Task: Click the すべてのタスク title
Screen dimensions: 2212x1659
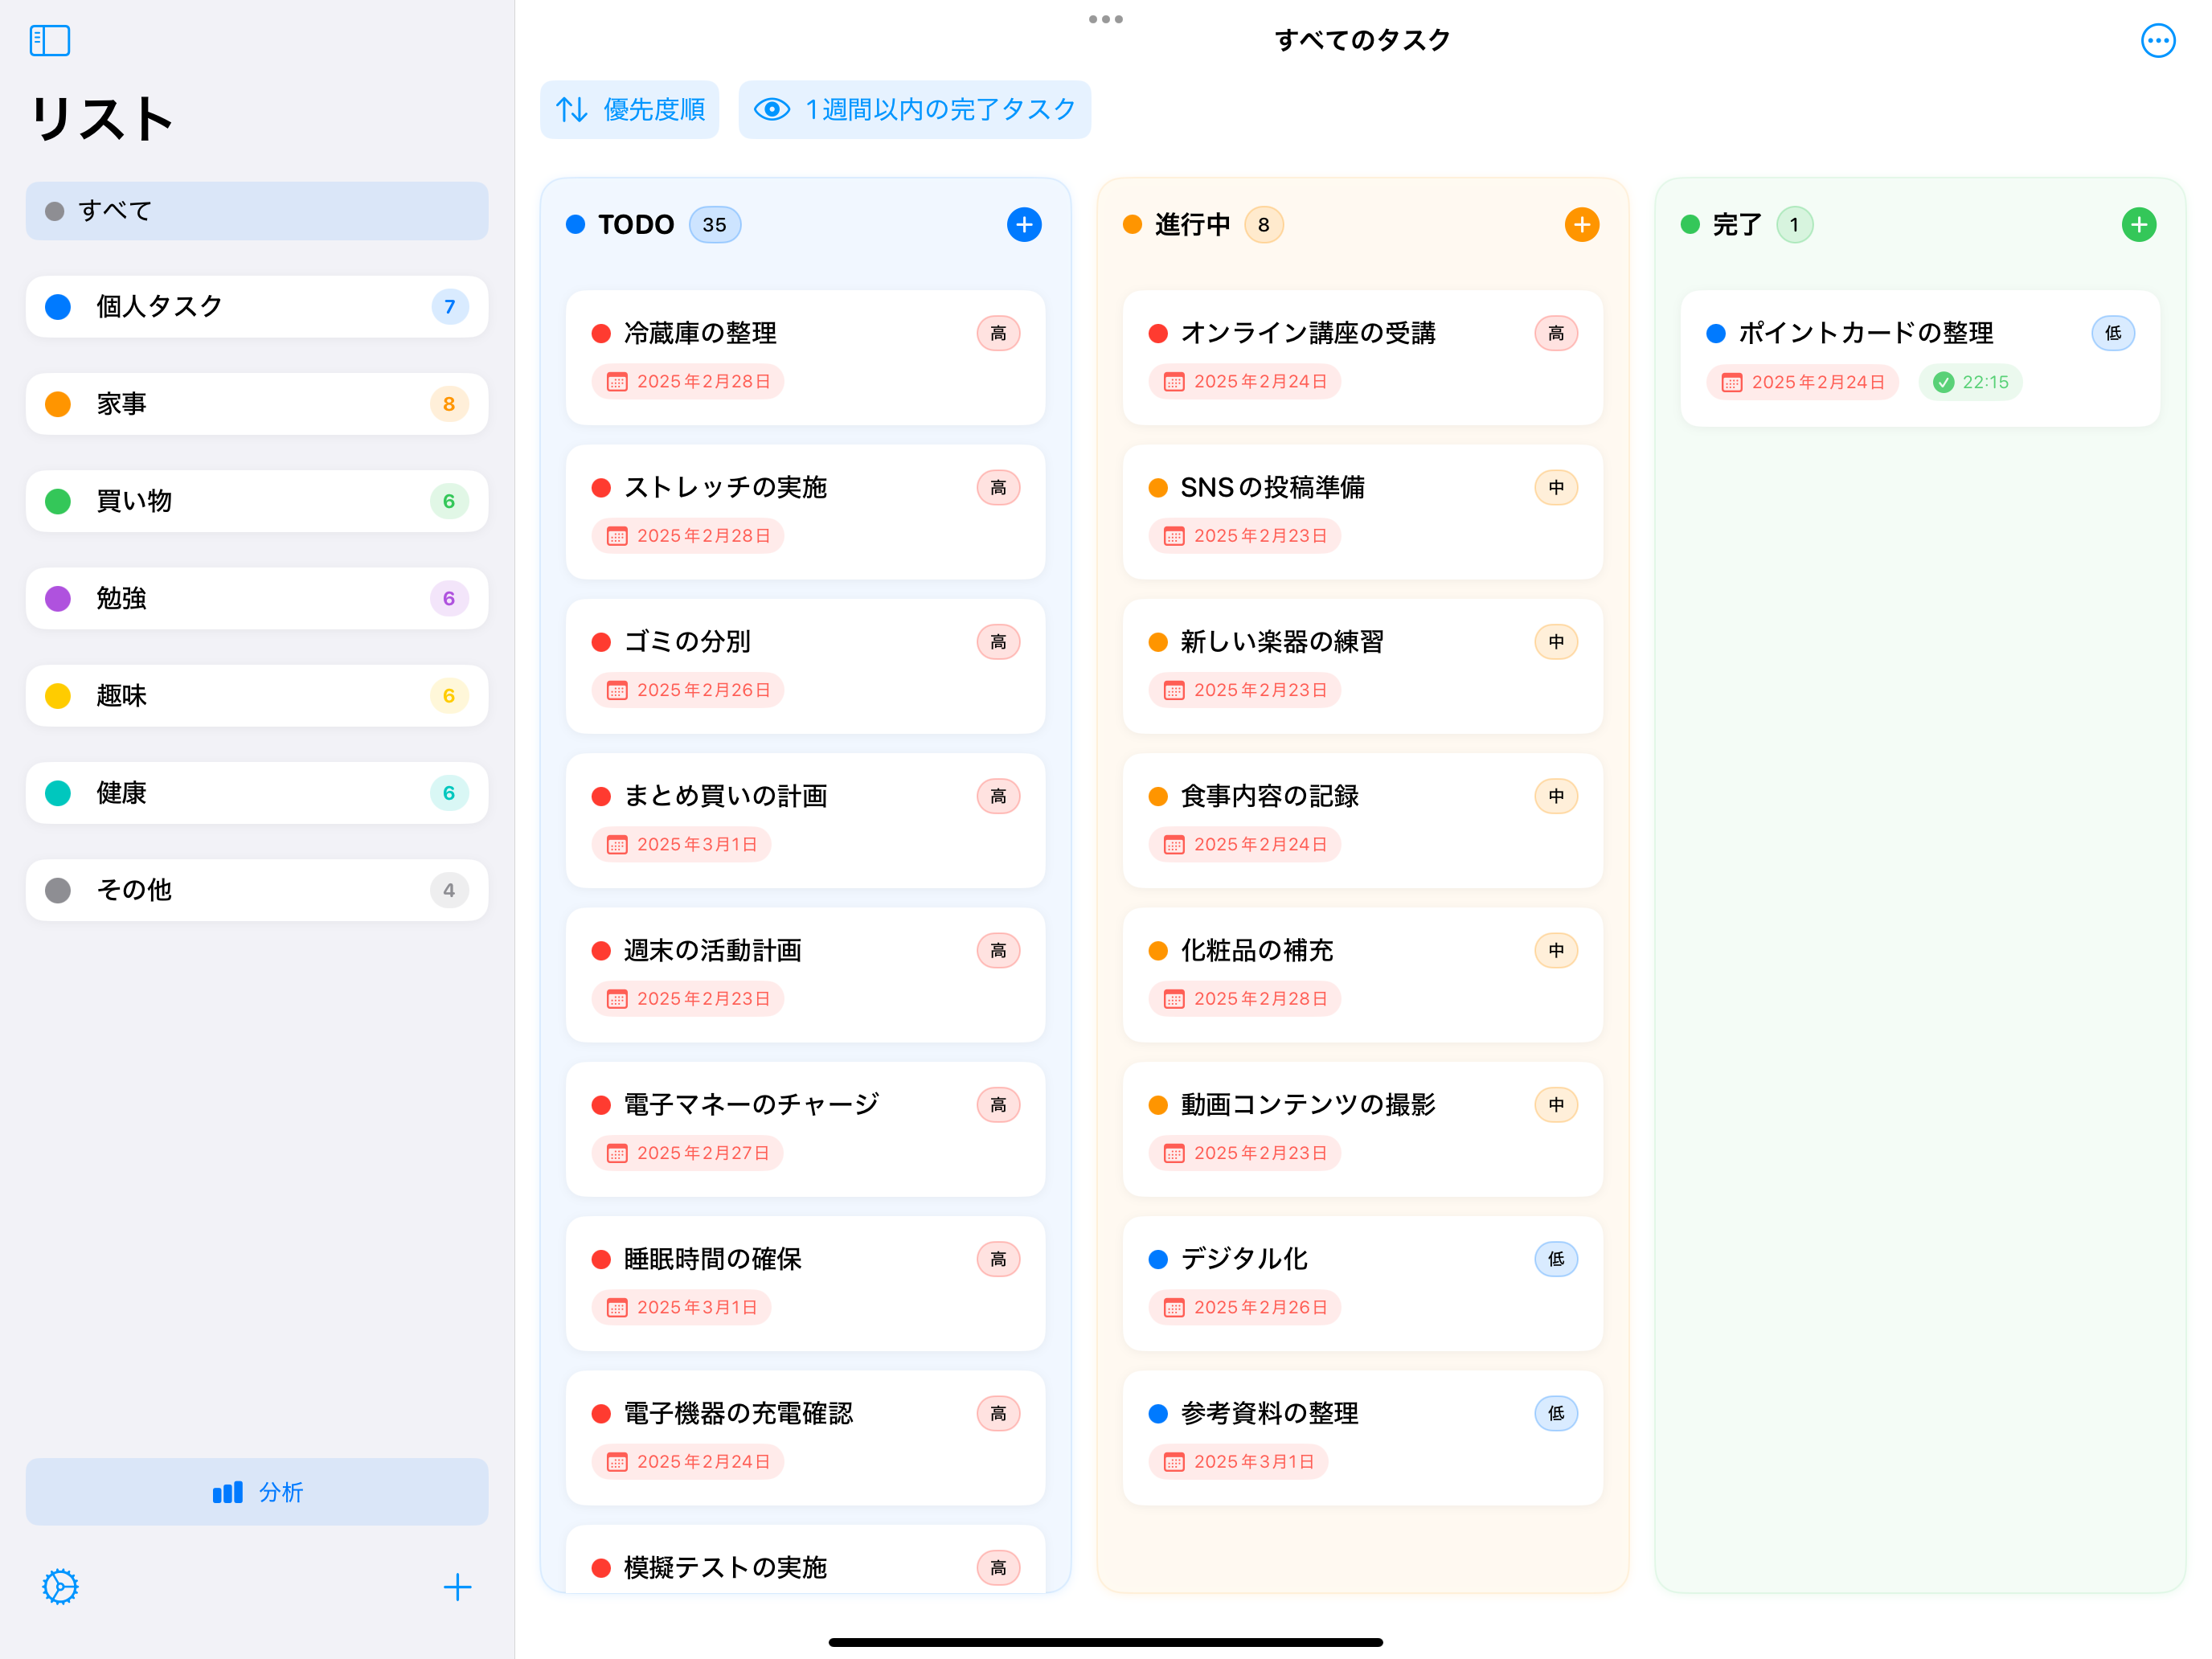Action: [1362, 40]
